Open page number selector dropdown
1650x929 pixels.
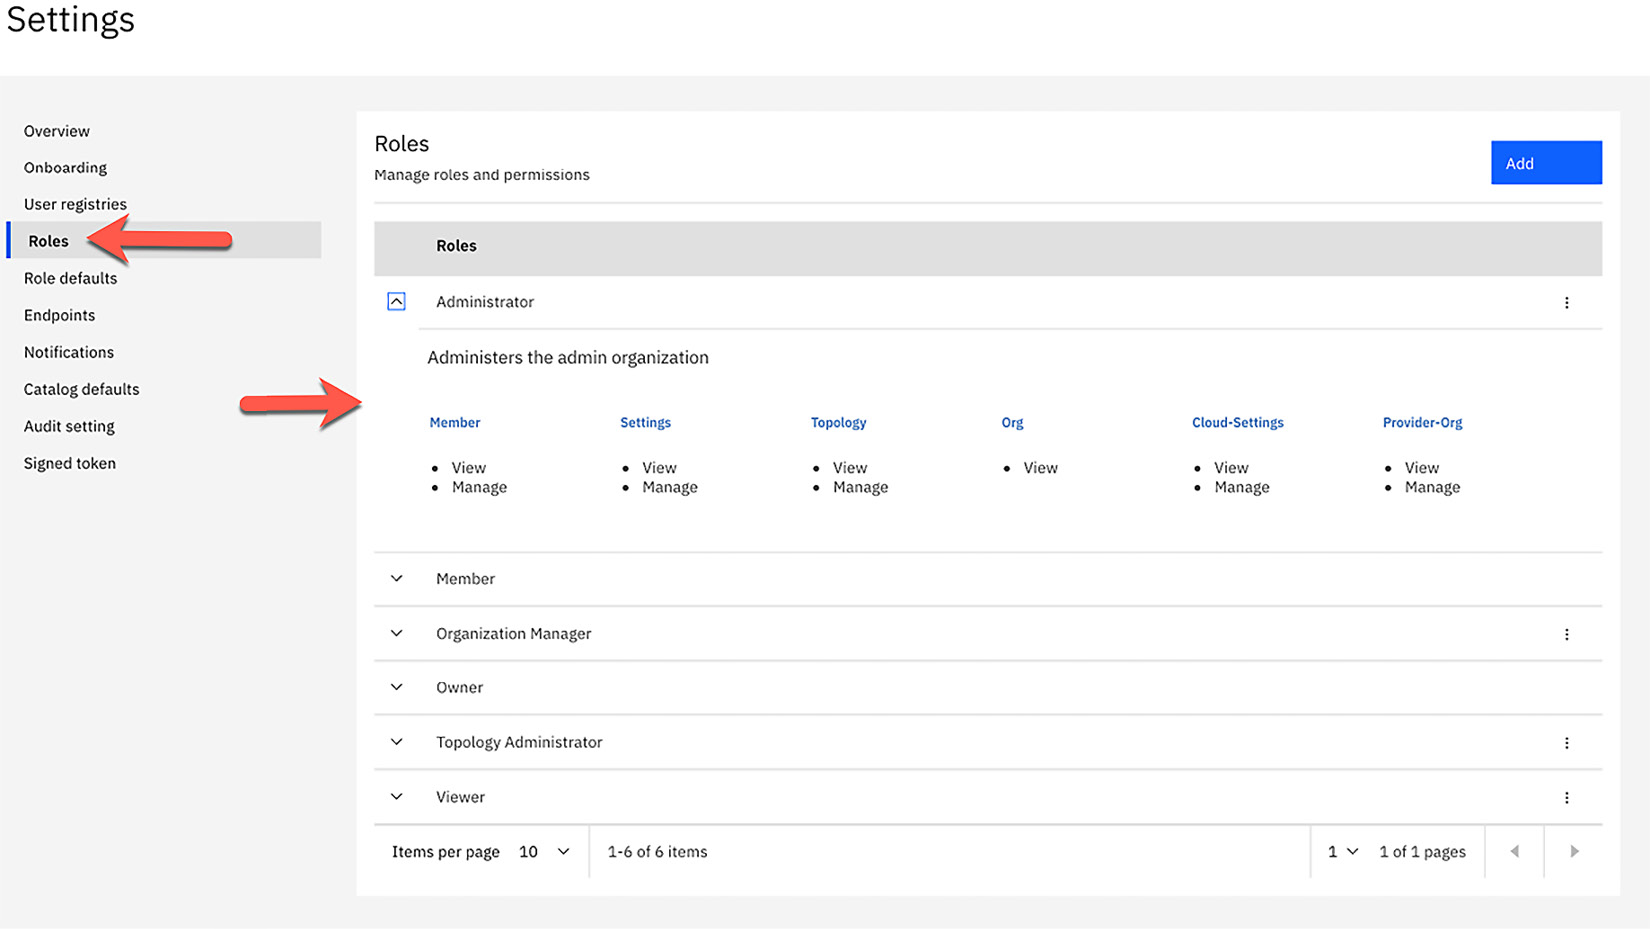click(x=1342, y=852)
